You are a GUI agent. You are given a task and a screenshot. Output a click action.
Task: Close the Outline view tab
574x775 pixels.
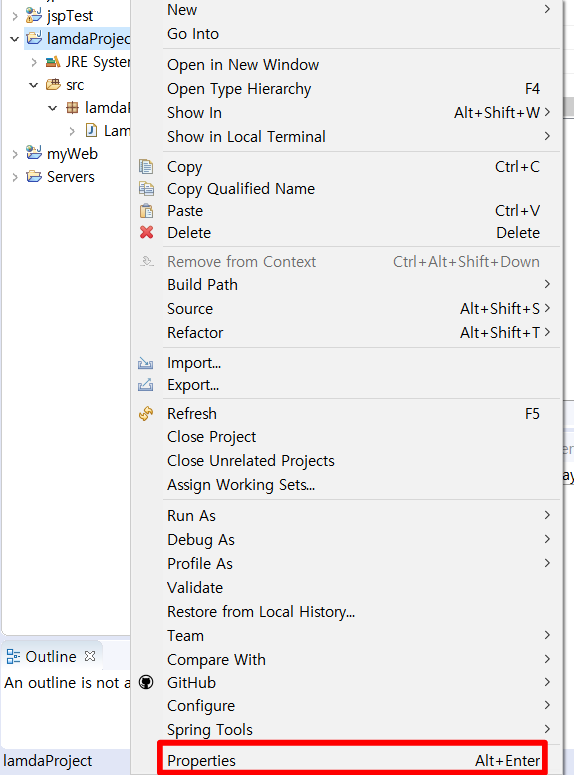[90, 656]
